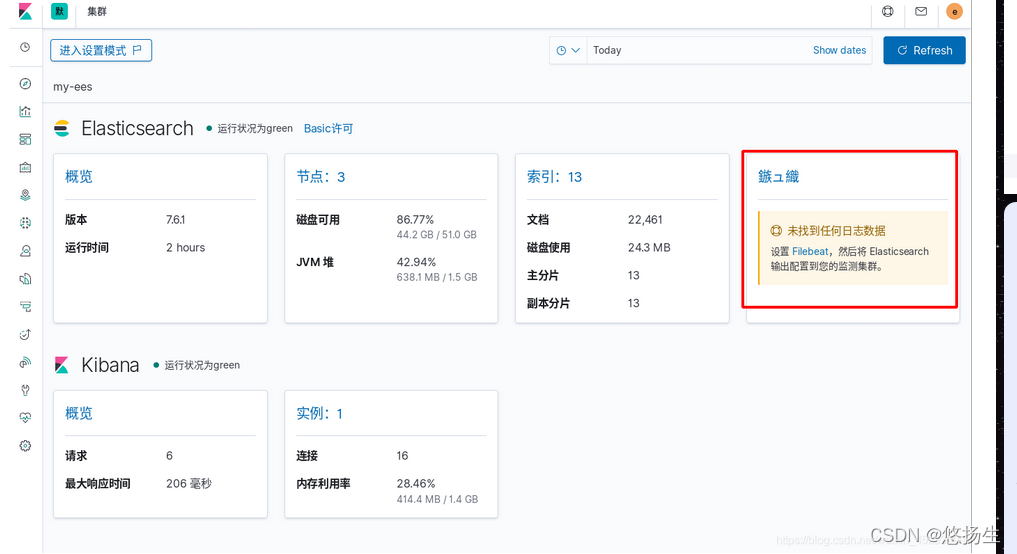The height and width of the screenshot is (554, 1017).
Task: Open the logs panel title link
Action: click(x=778, y=176)
